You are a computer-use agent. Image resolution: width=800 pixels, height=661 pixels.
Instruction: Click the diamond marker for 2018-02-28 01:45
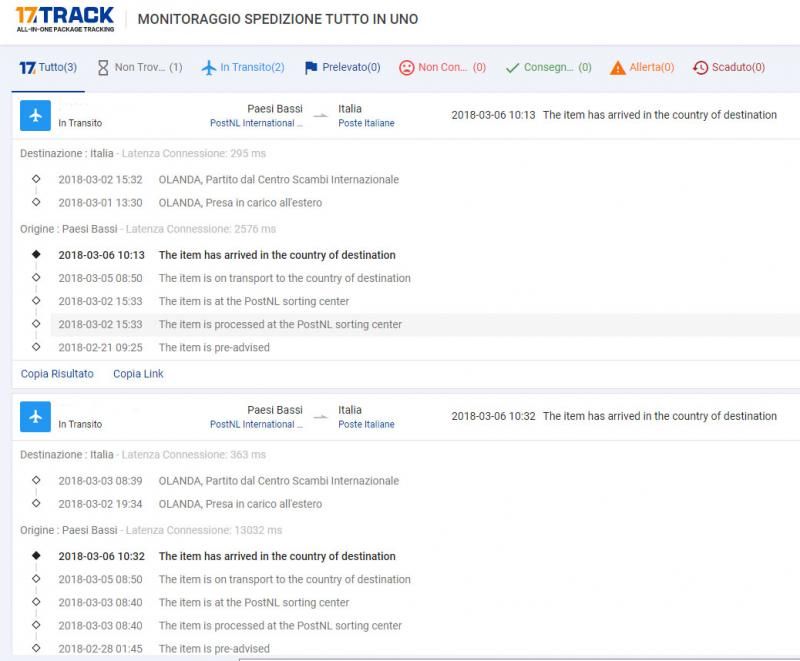click(x=36, y=648)
